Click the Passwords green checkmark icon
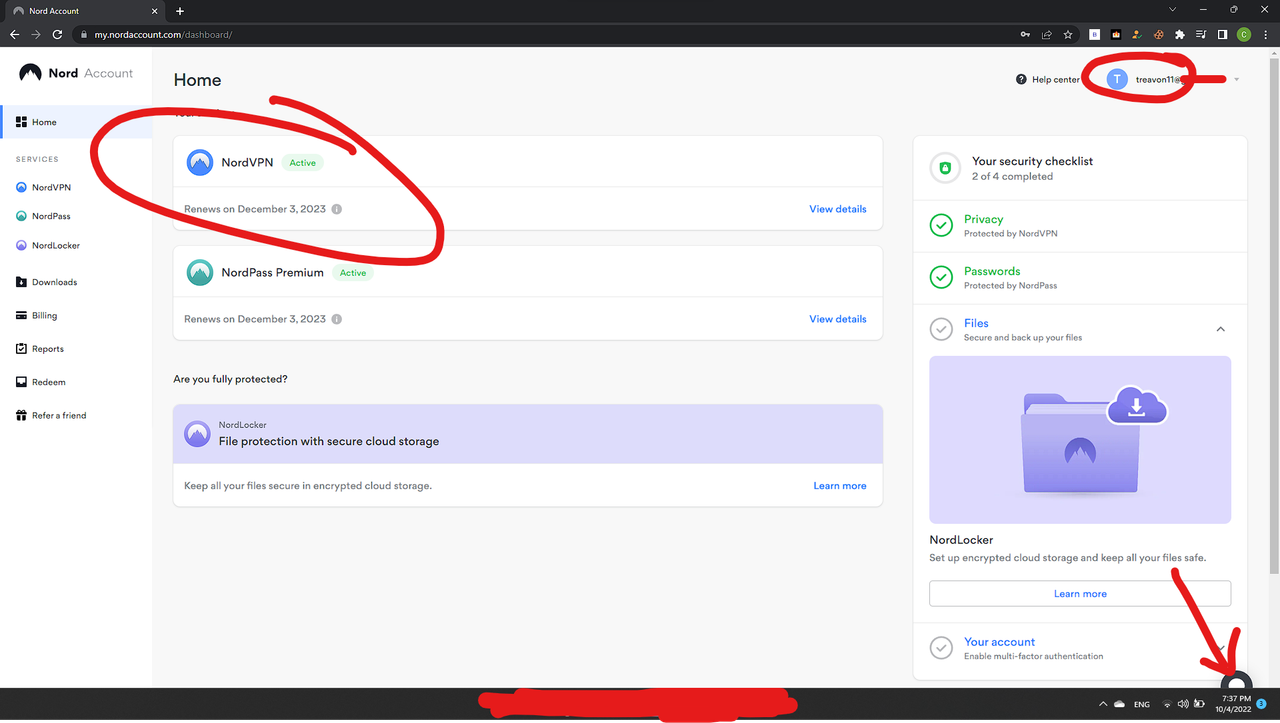Screen dimensions: 1280x723 coord(941,277)
